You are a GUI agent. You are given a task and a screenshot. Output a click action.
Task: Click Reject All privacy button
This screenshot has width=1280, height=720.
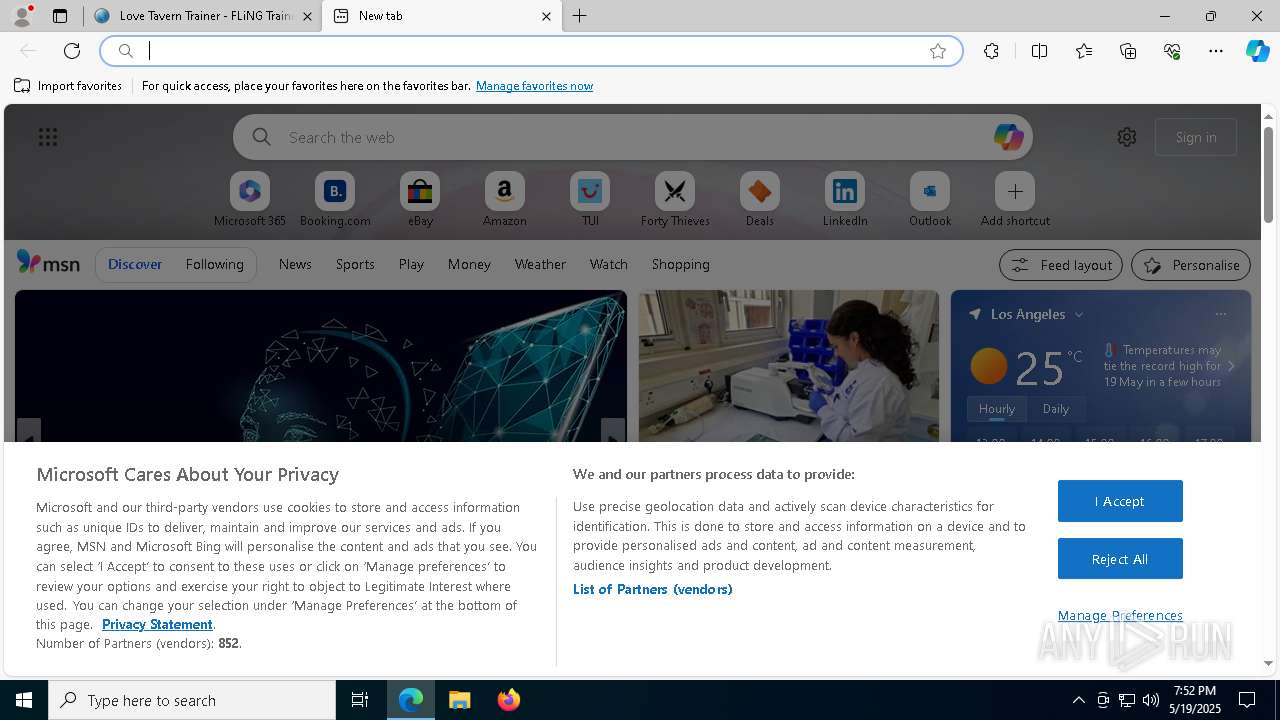click(x=1120, y=559)
